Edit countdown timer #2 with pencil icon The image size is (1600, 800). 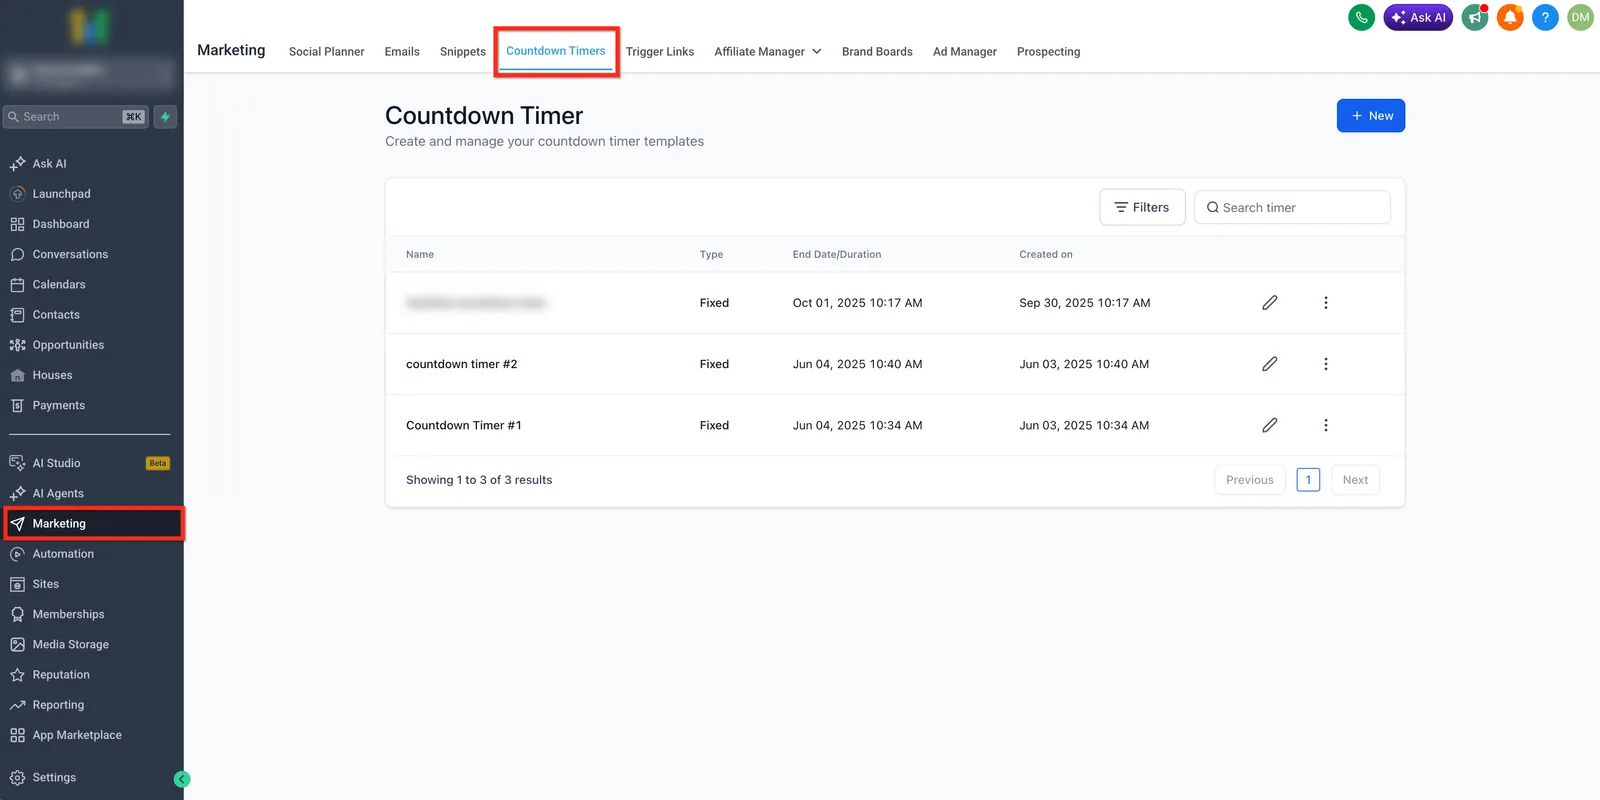click(x=1269, y=364)
